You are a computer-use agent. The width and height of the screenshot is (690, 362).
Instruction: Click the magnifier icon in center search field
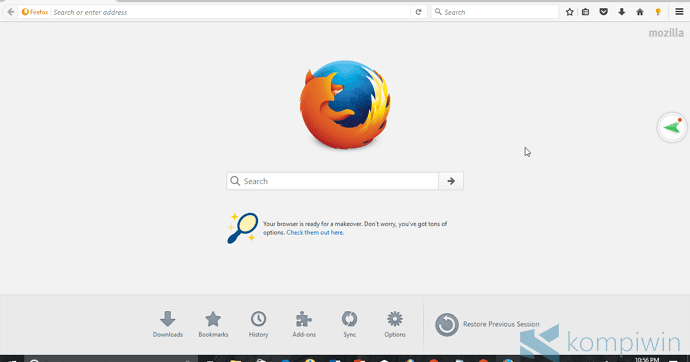tap(235, 181)
